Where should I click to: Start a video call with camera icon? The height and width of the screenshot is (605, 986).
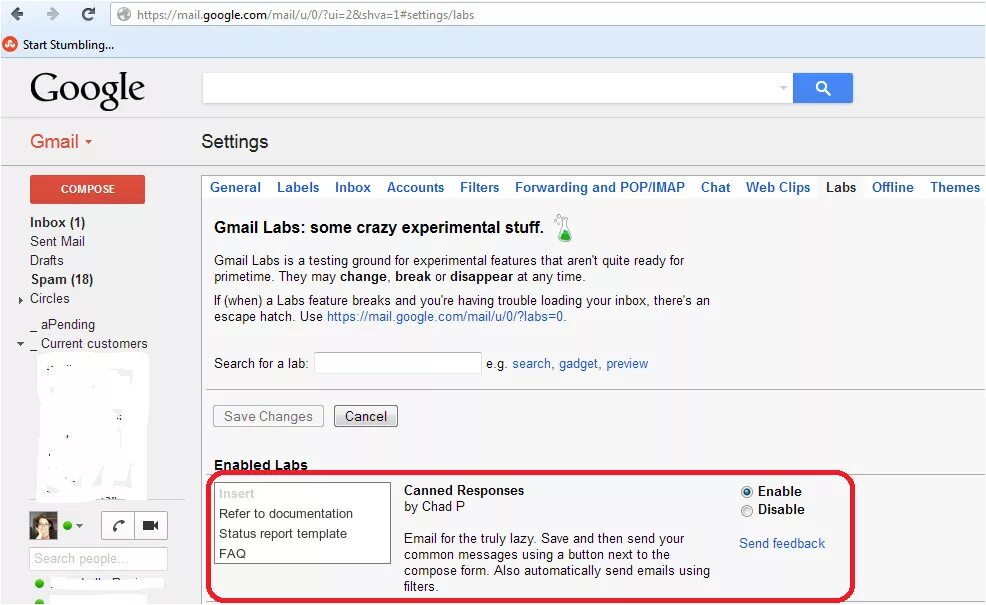151,525
